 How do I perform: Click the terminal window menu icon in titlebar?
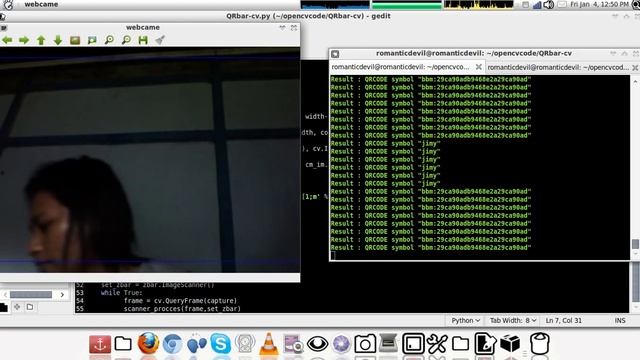[x=335, y=54]
